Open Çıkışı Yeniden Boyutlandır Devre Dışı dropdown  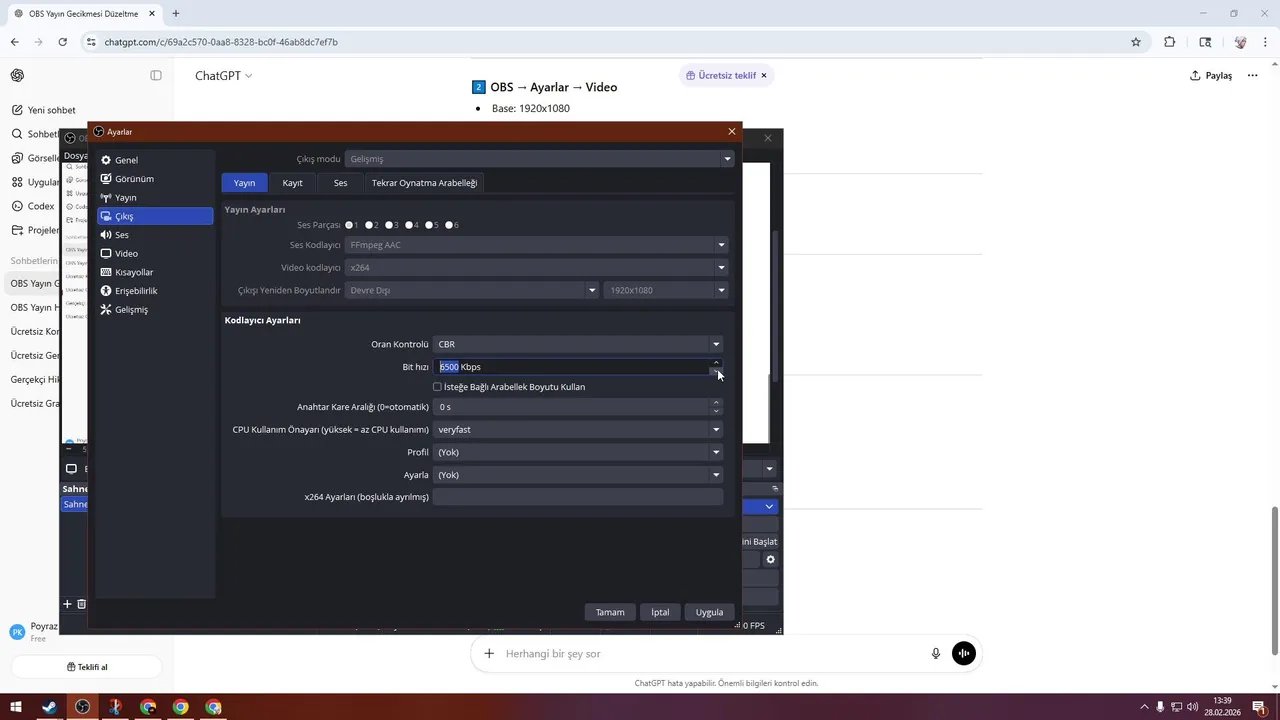point(472,290)
